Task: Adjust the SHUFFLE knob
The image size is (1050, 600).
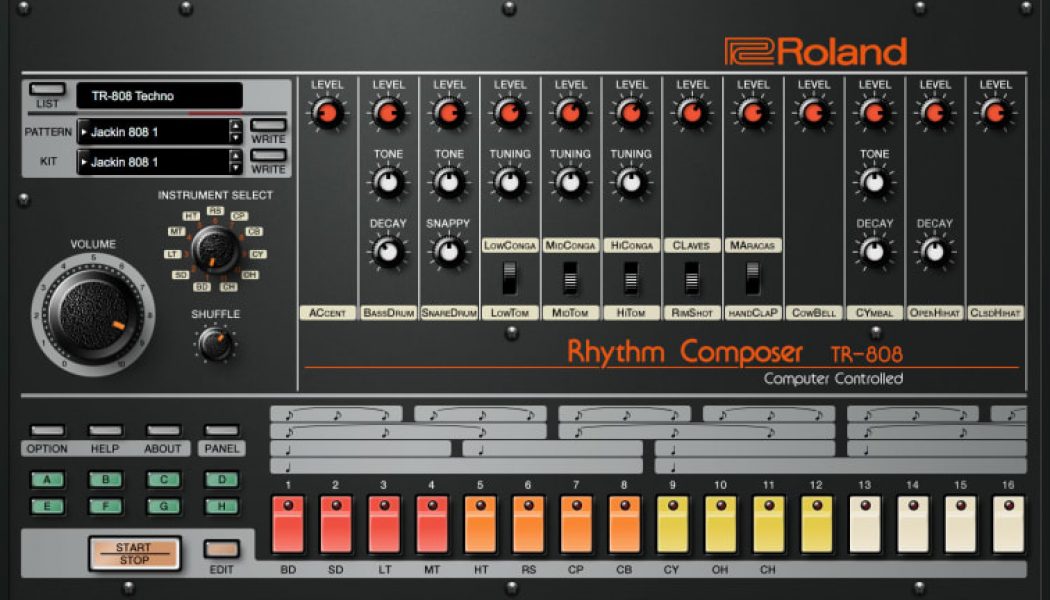Action: [215, 345]
